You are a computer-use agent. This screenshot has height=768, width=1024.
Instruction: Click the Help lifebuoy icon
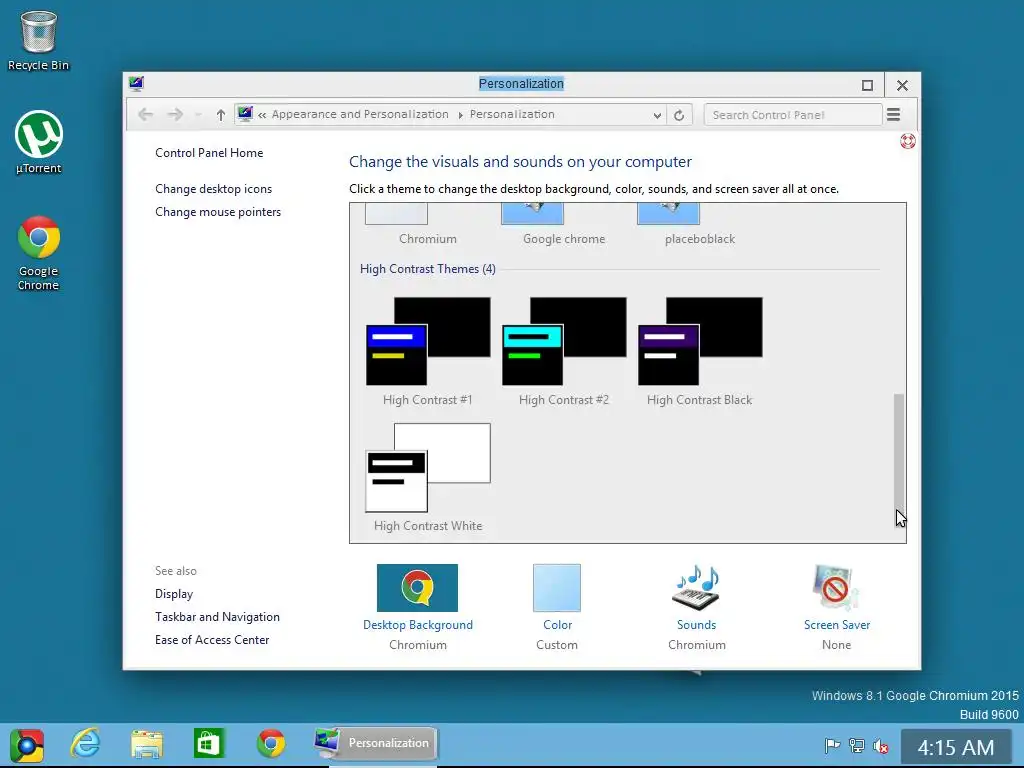(x=908, y=141)
